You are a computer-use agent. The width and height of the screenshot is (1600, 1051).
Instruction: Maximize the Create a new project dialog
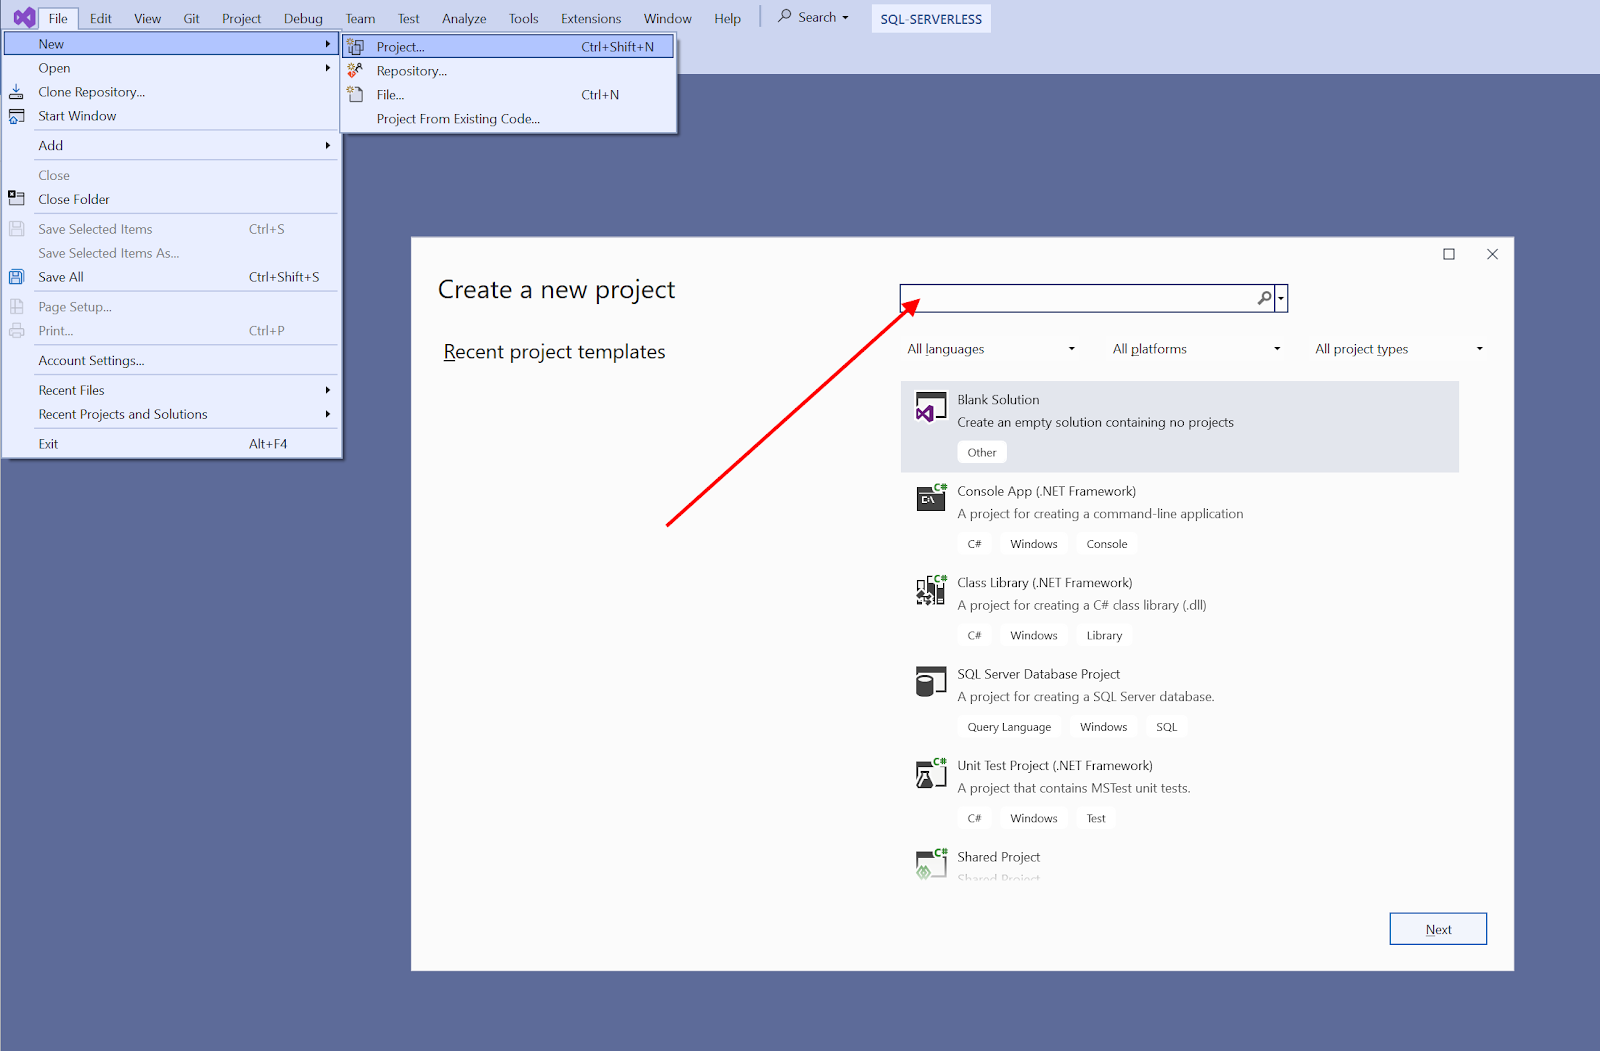coord(1448,254)
